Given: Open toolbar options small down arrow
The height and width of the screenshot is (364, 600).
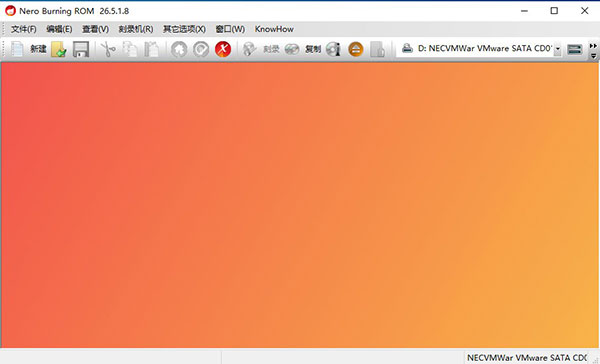Looking at the screenshot, I should click(593, 56).
